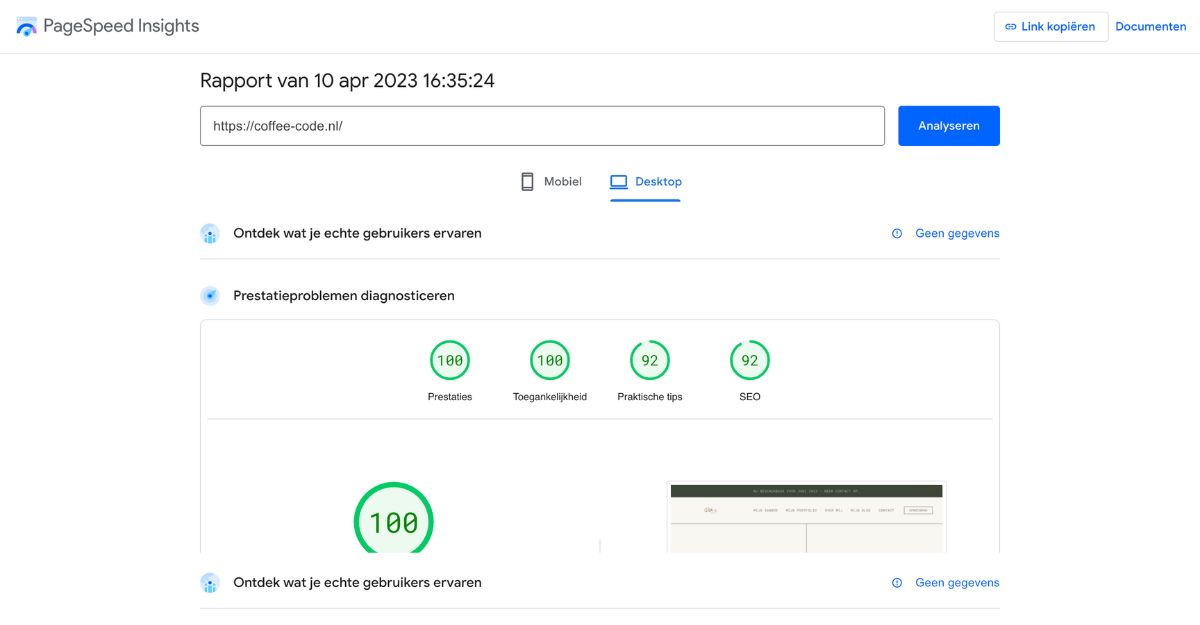Click the PageSpeed Insights logo icon
The width and height of the screenshot is (1200, 625).
pyautogui.click(x=25, y=26)
